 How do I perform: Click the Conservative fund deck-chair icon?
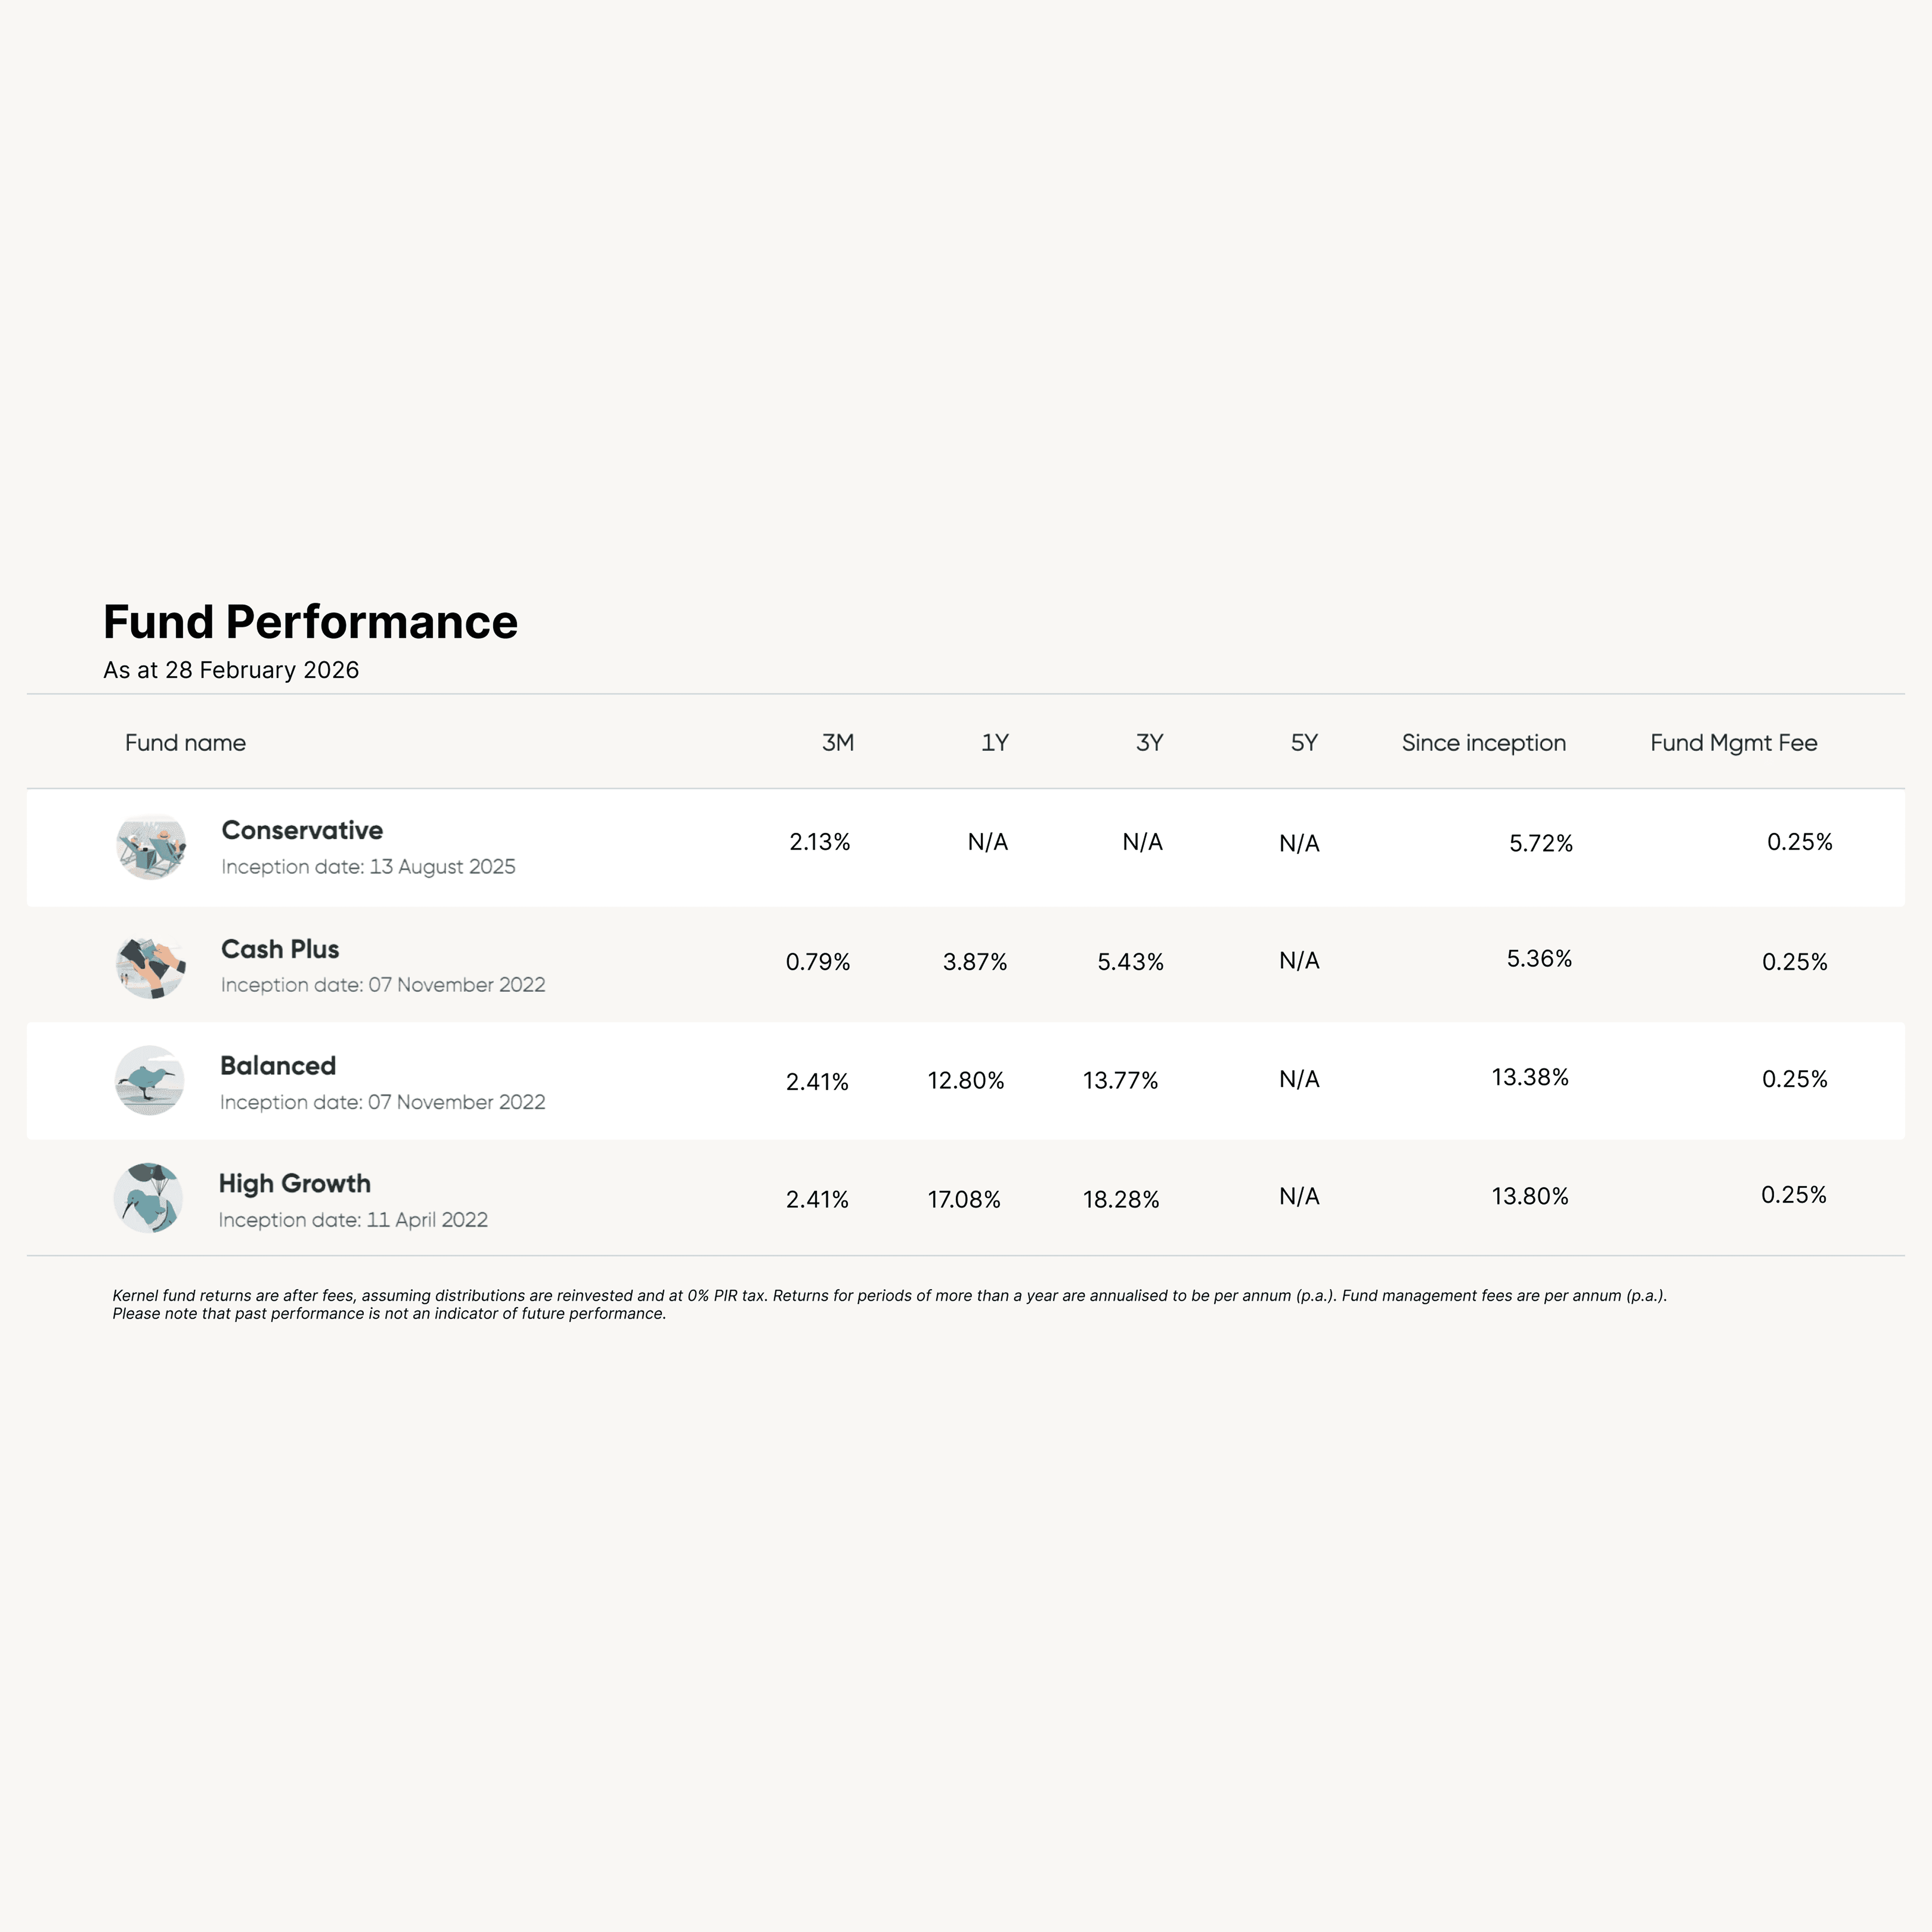pyautogui.click(x=151, y=847)
